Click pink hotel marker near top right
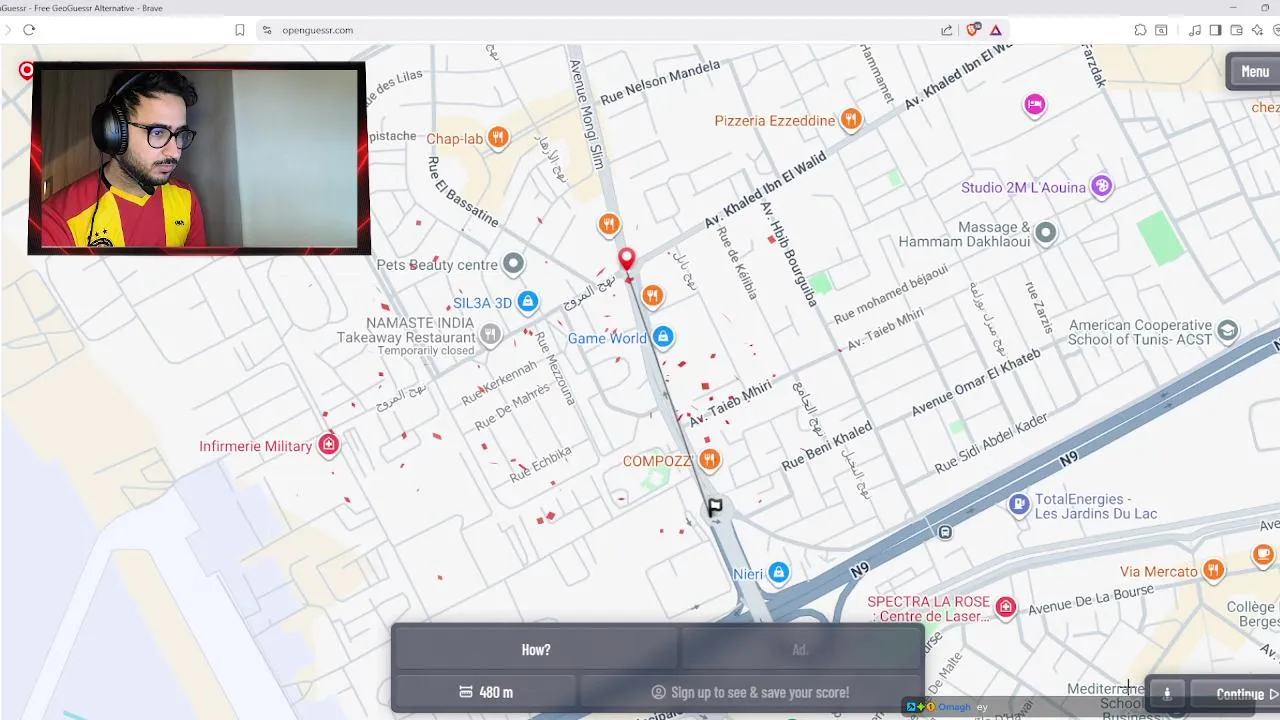 click(1035, 104)
